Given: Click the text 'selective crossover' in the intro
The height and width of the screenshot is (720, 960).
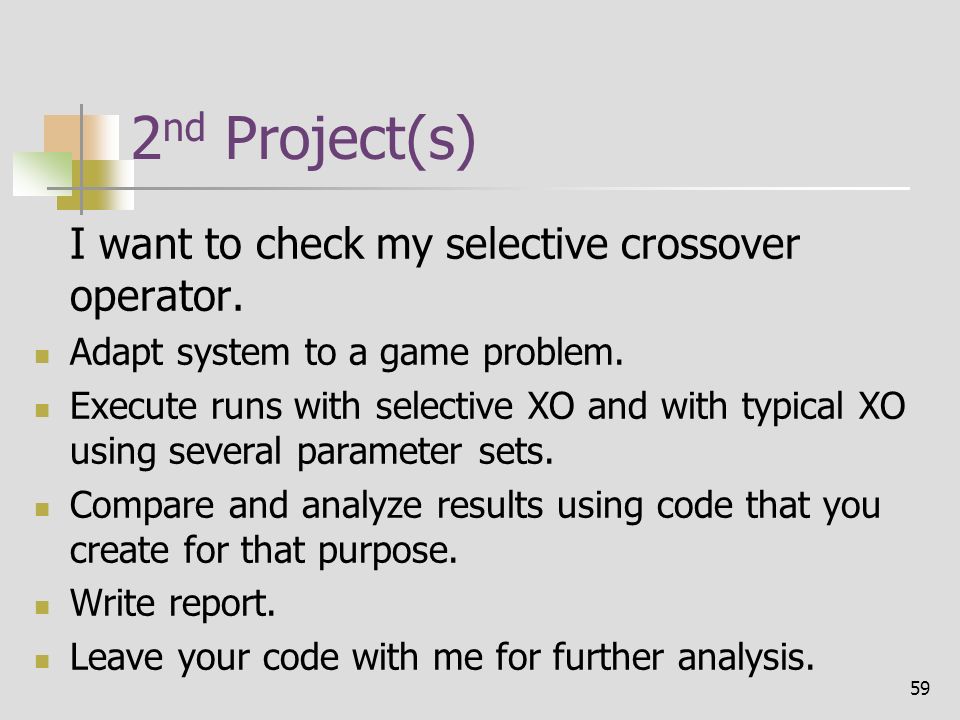Looking at the screenshot, I should pos(622,244).
